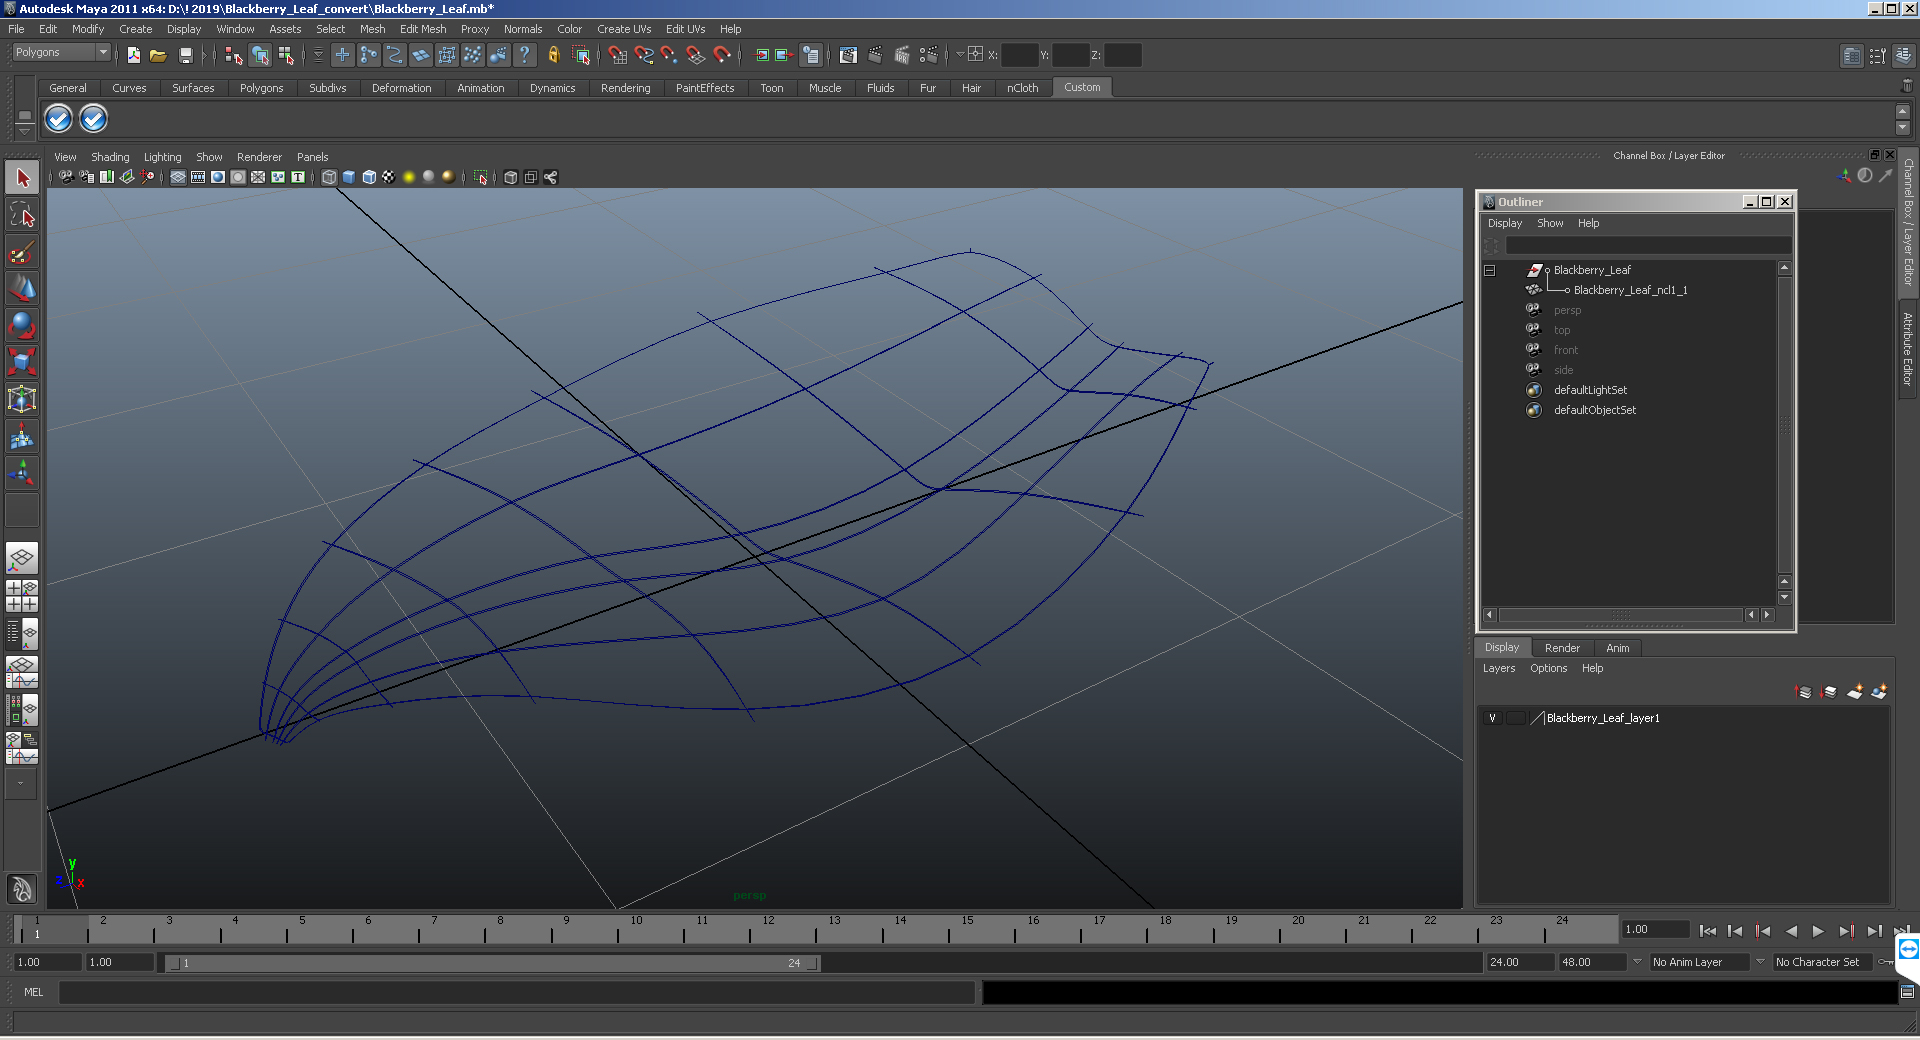Move selected layer down in list

click(1829, 691)
